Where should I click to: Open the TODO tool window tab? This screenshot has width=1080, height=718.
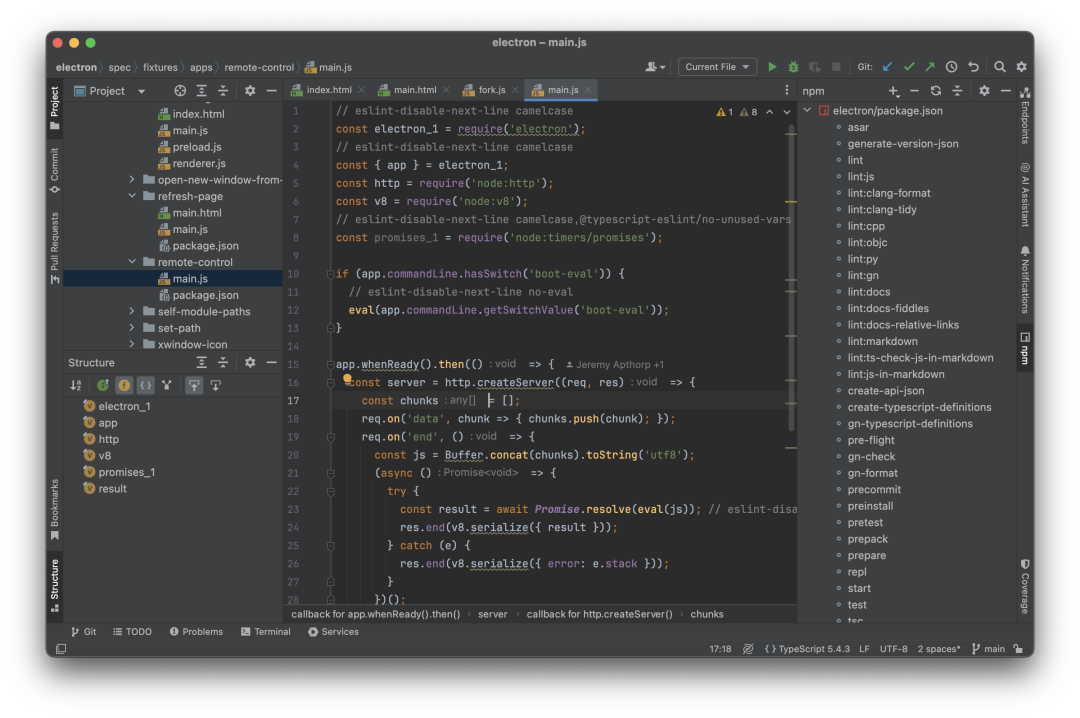[132, 632]
